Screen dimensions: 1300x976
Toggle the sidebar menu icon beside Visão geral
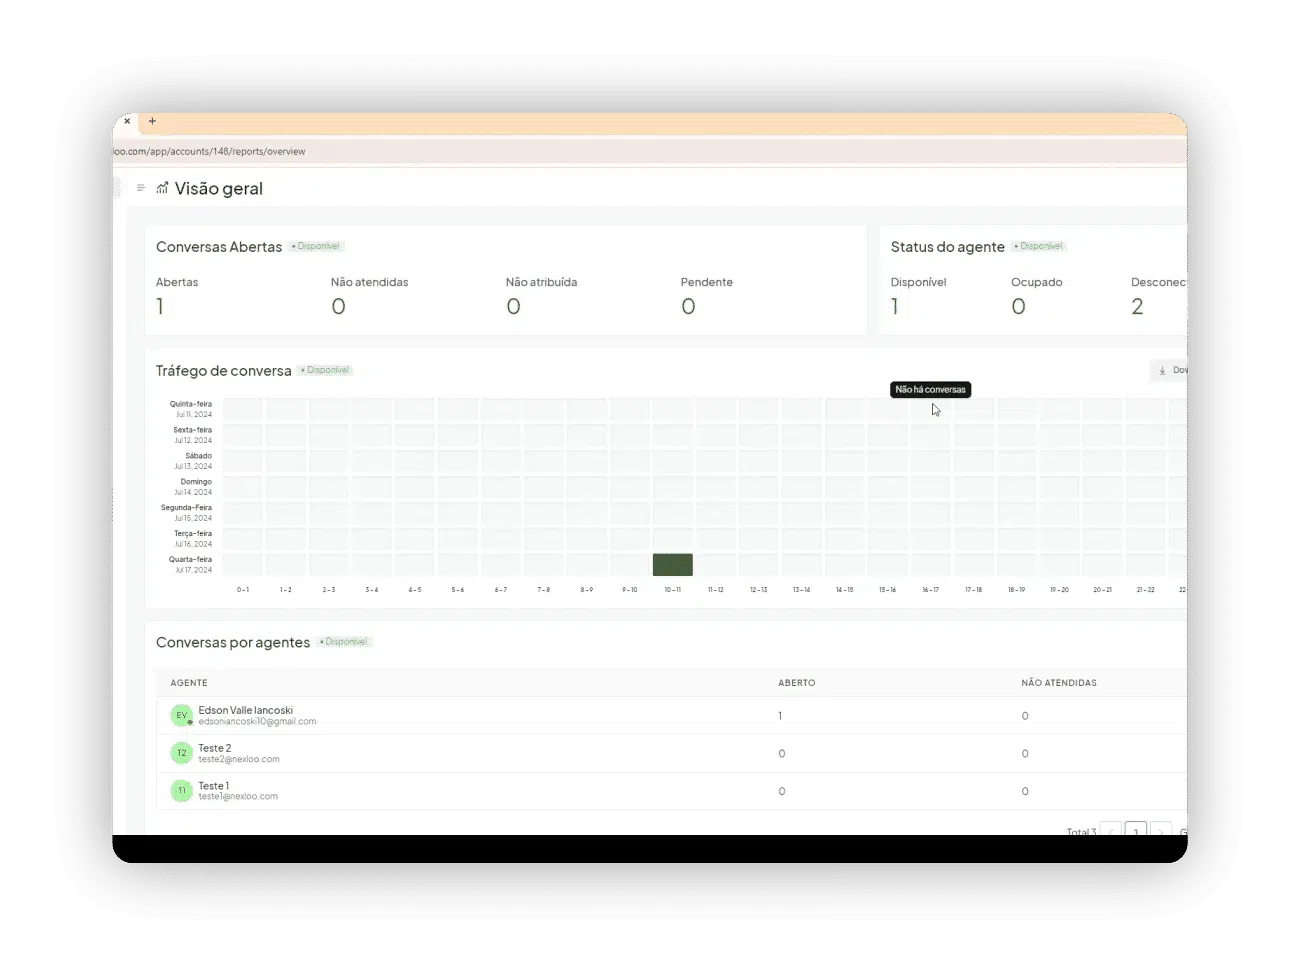point(140,188)
